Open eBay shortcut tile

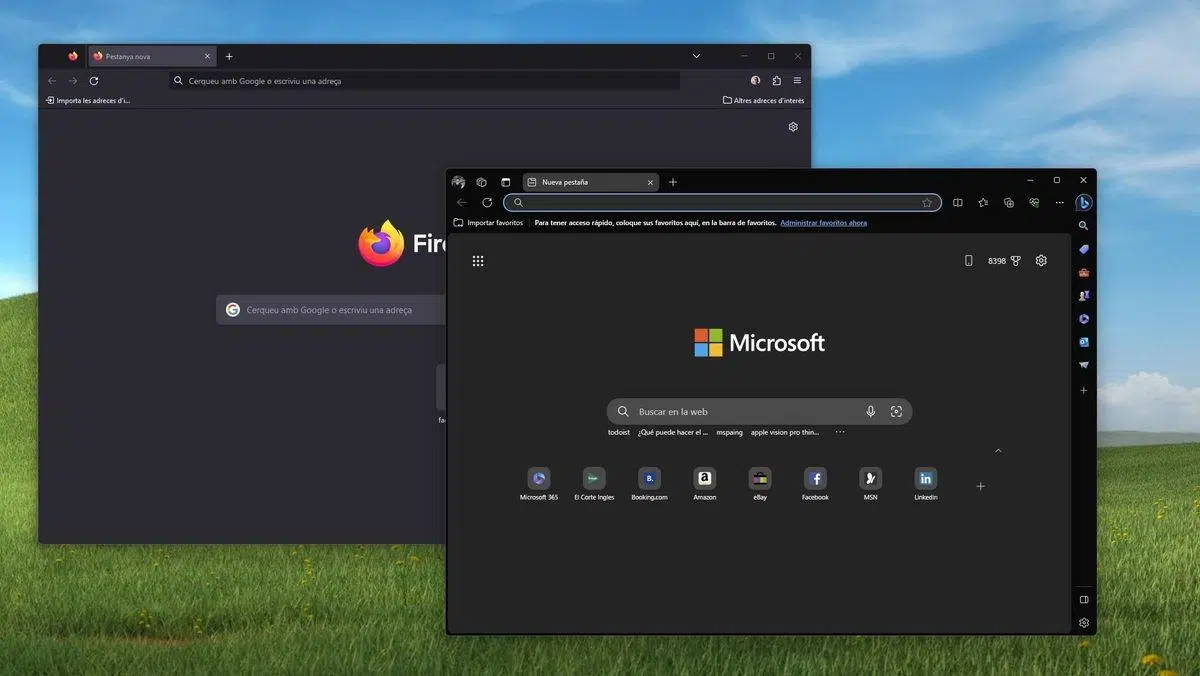pyautogui.click(x=760, y=478)
